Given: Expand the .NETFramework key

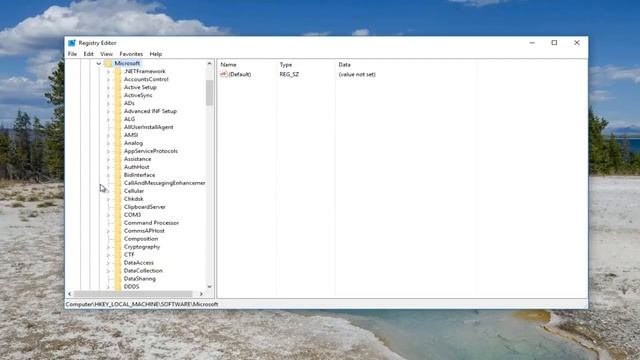Looking at the screenshot, I should coord(108,71).
